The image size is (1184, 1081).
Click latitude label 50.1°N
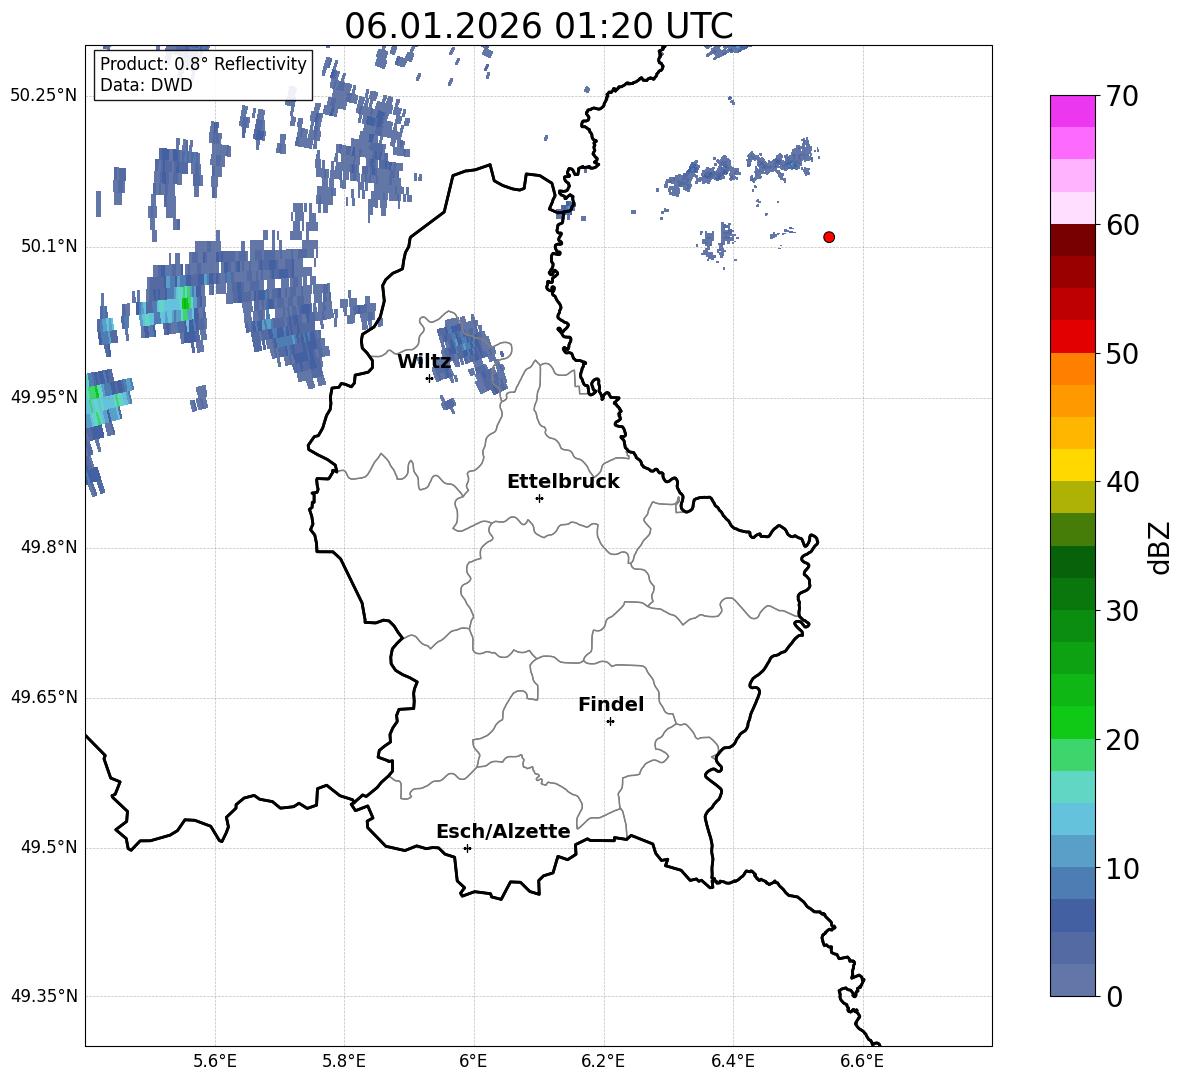tap(49, 246)
